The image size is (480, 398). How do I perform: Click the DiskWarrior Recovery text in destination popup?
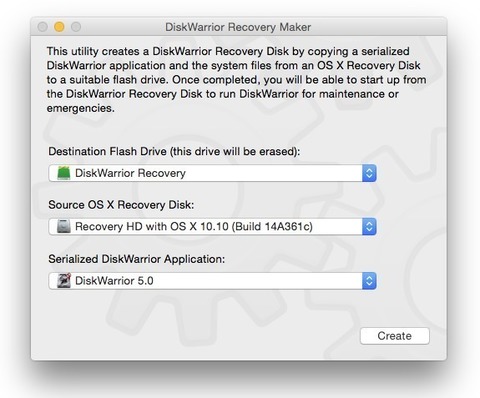click(130, 173)
